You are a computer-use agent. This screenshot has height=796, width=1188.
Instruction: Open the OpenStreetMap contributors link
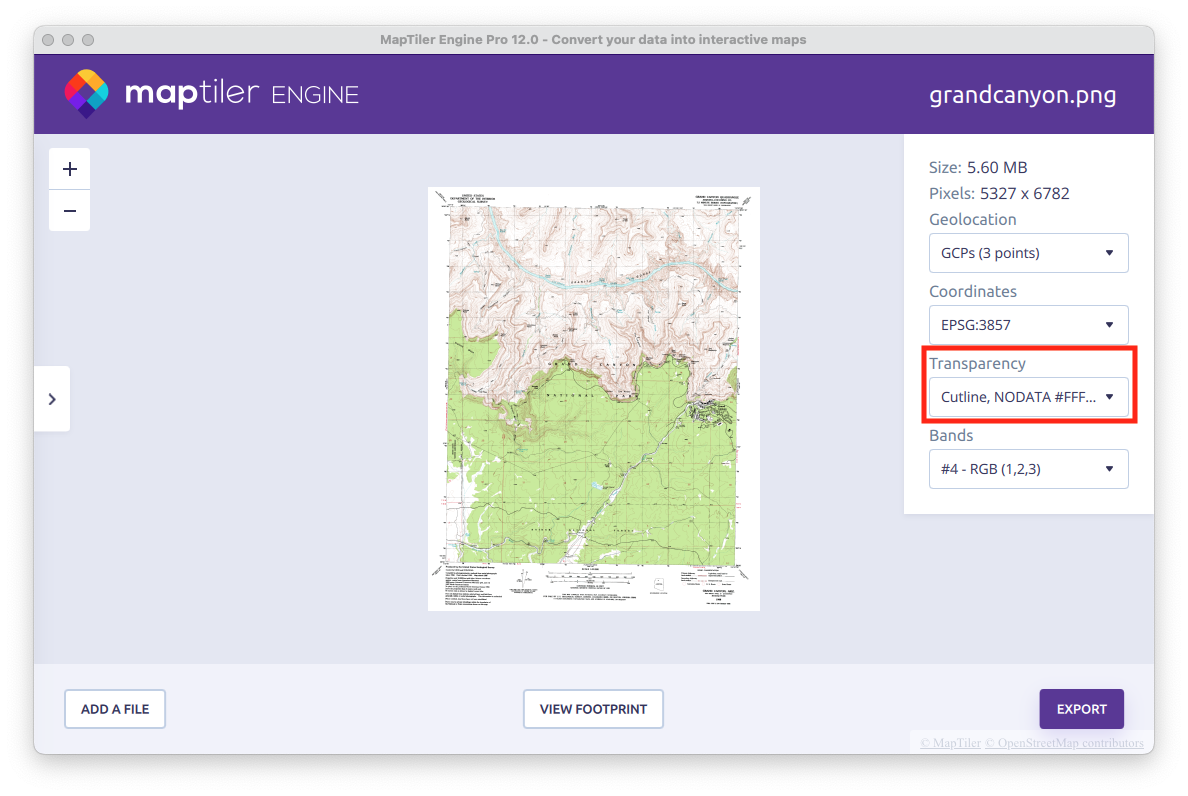click(1069, 743)
